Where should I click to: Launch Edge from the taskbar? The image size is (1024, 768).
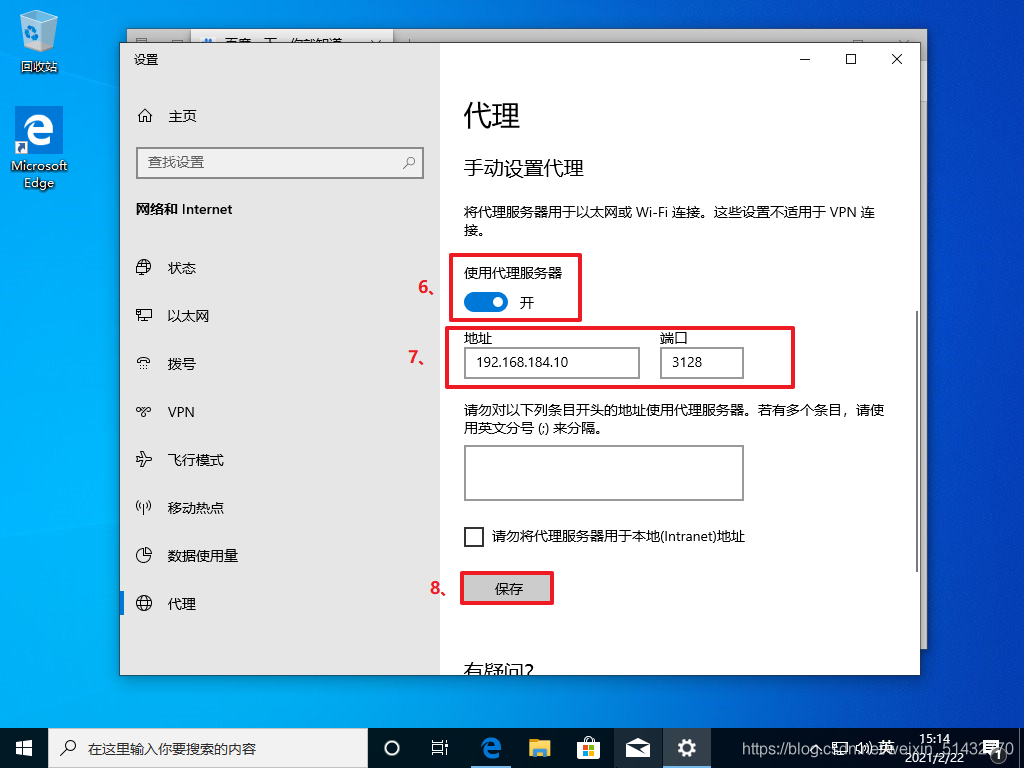(x=490, y=748)
